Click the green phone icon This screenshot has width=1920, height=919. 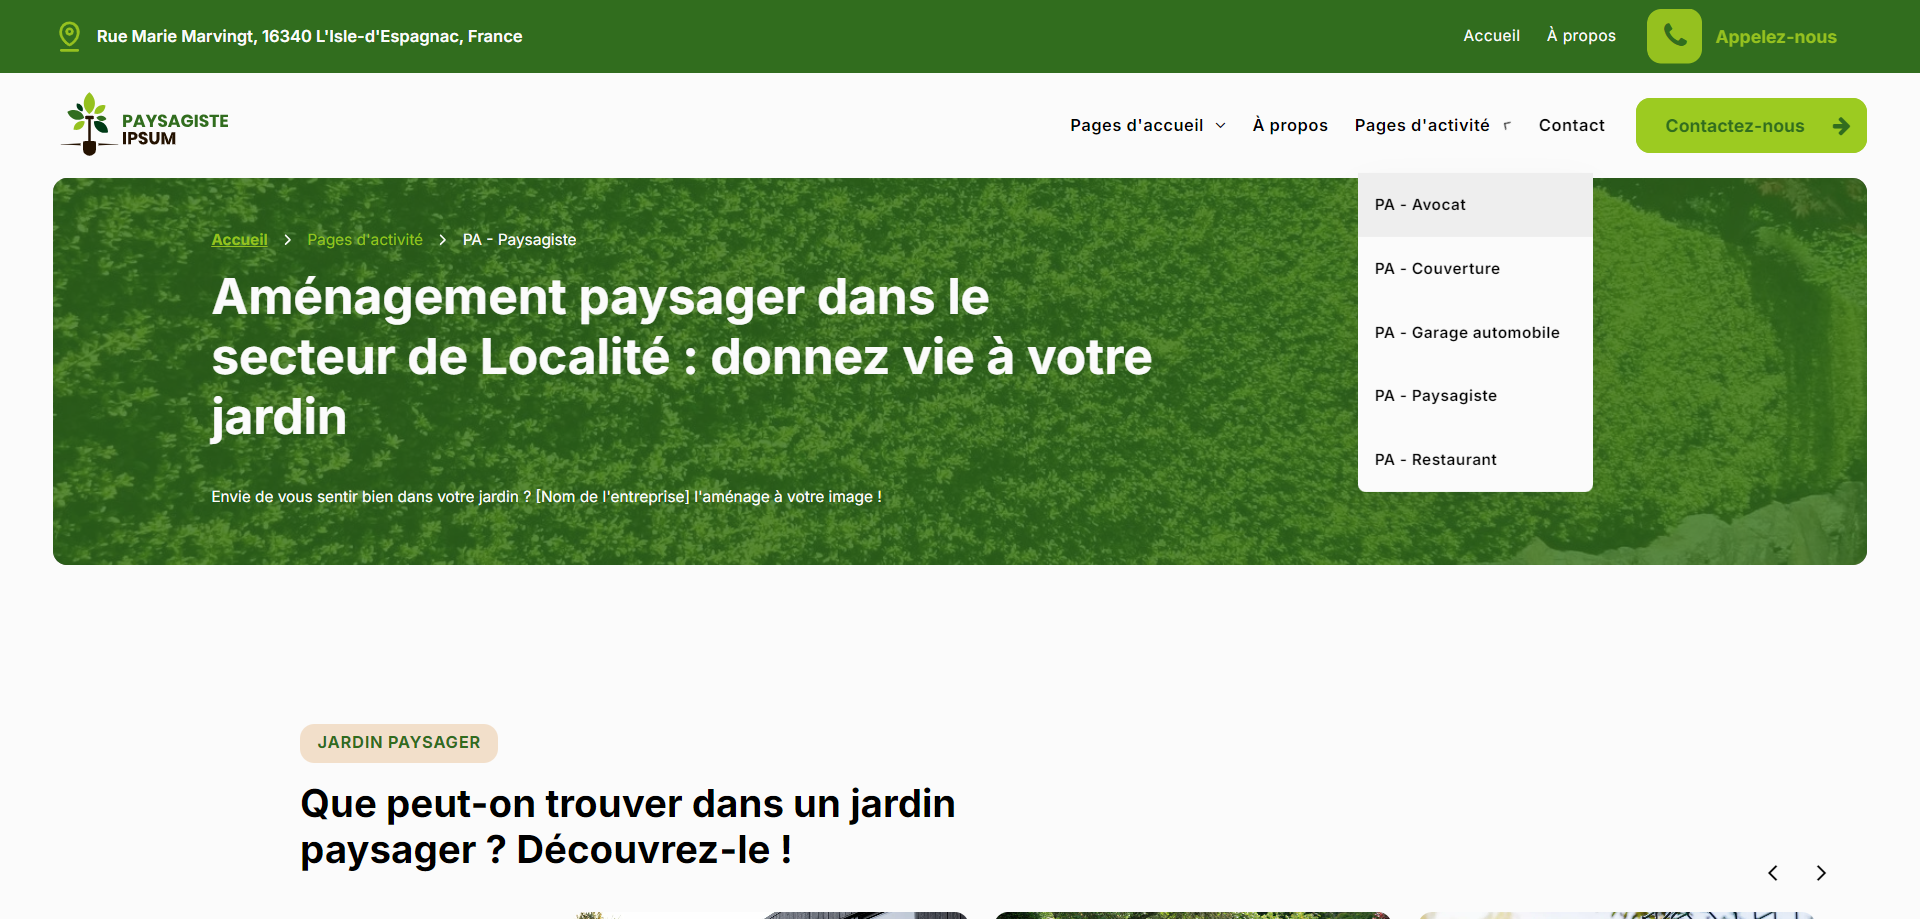(1674, 36)
